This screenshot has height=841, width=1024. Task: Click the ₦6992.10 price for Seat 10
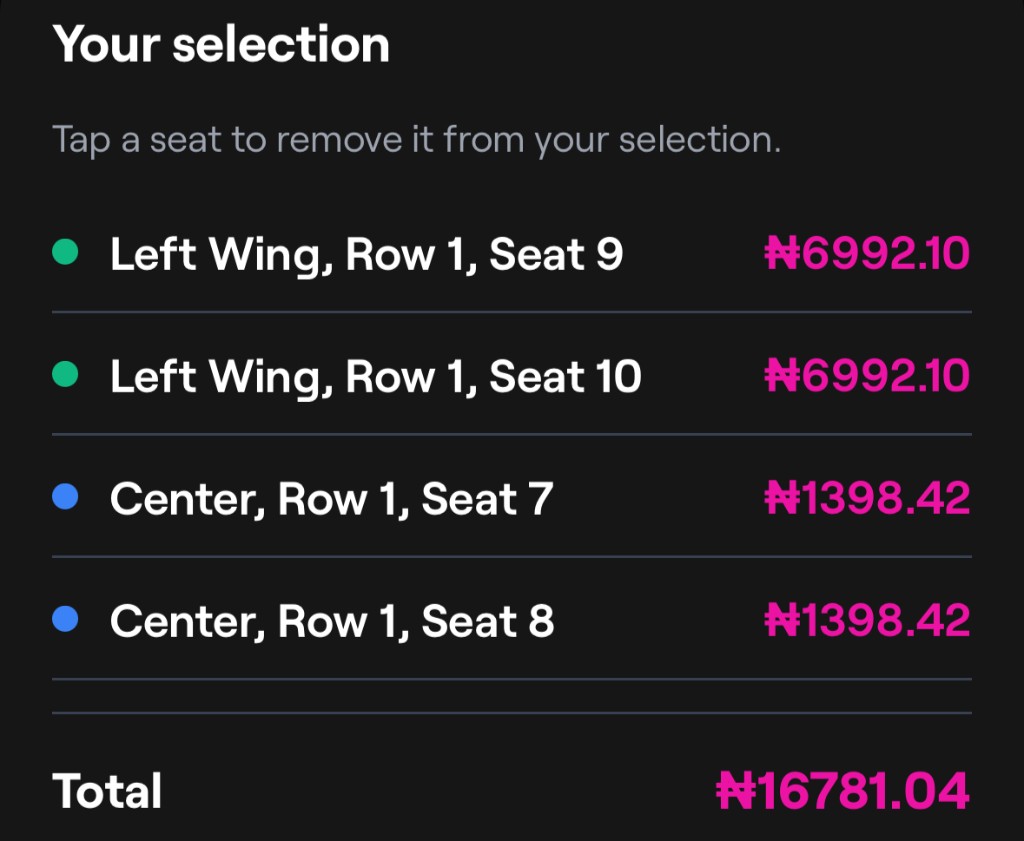(x=867, y=376)
